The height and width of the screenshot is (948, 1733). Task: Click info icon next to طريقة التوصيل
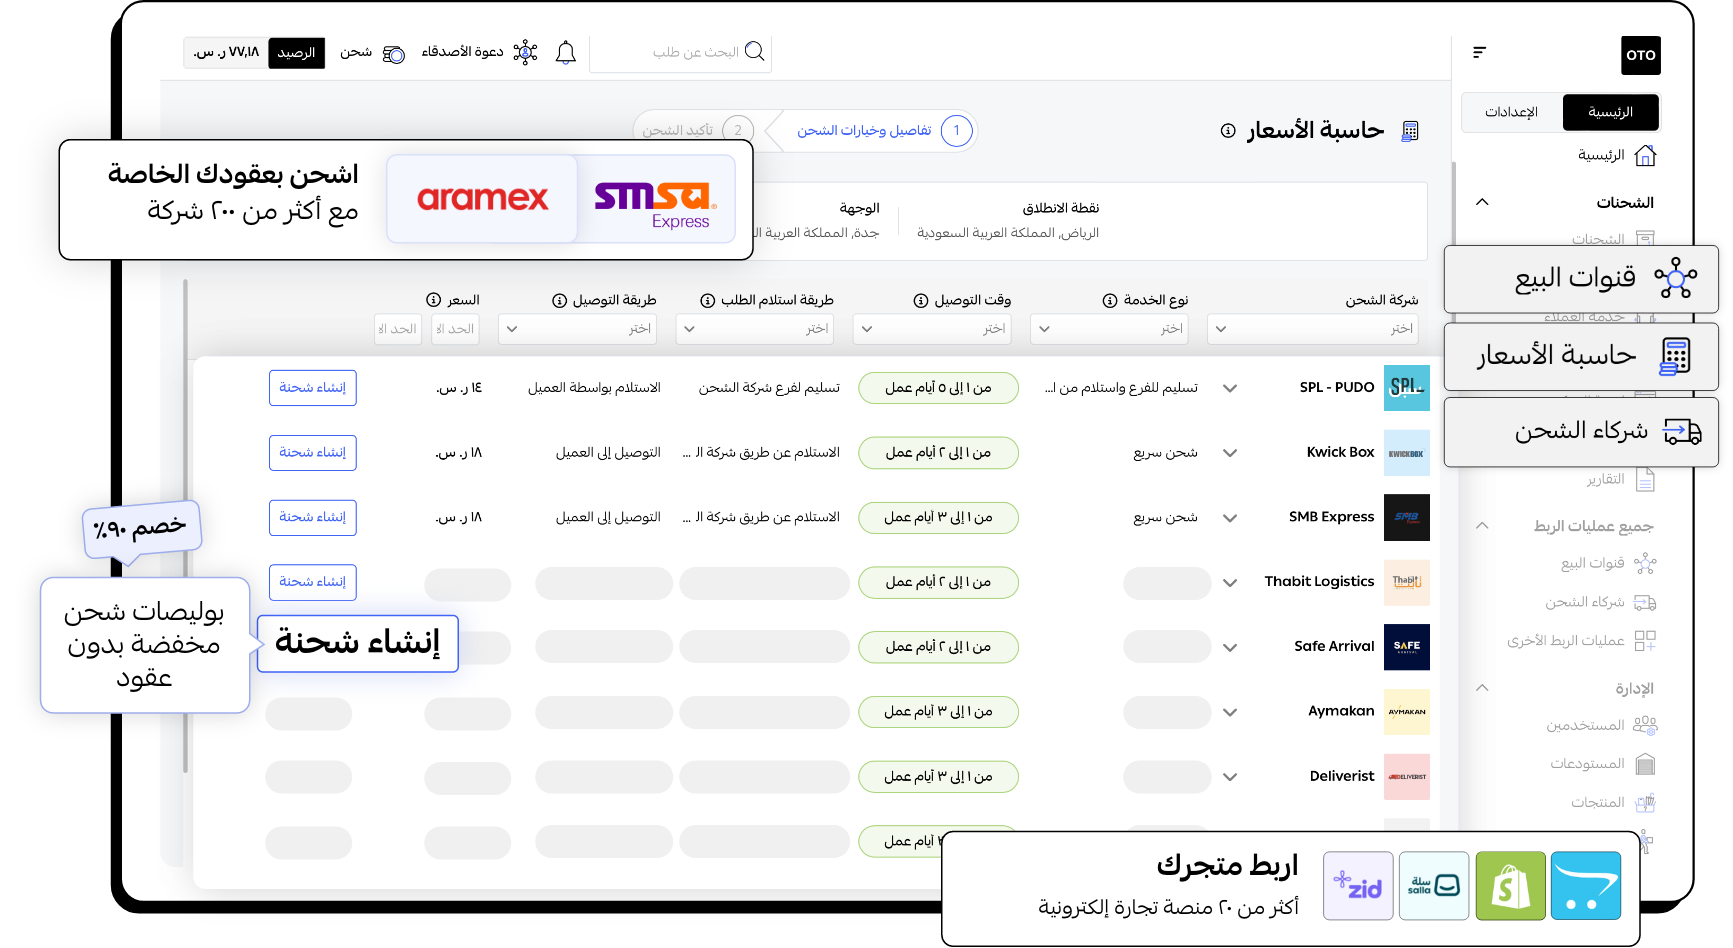(559, 300)
